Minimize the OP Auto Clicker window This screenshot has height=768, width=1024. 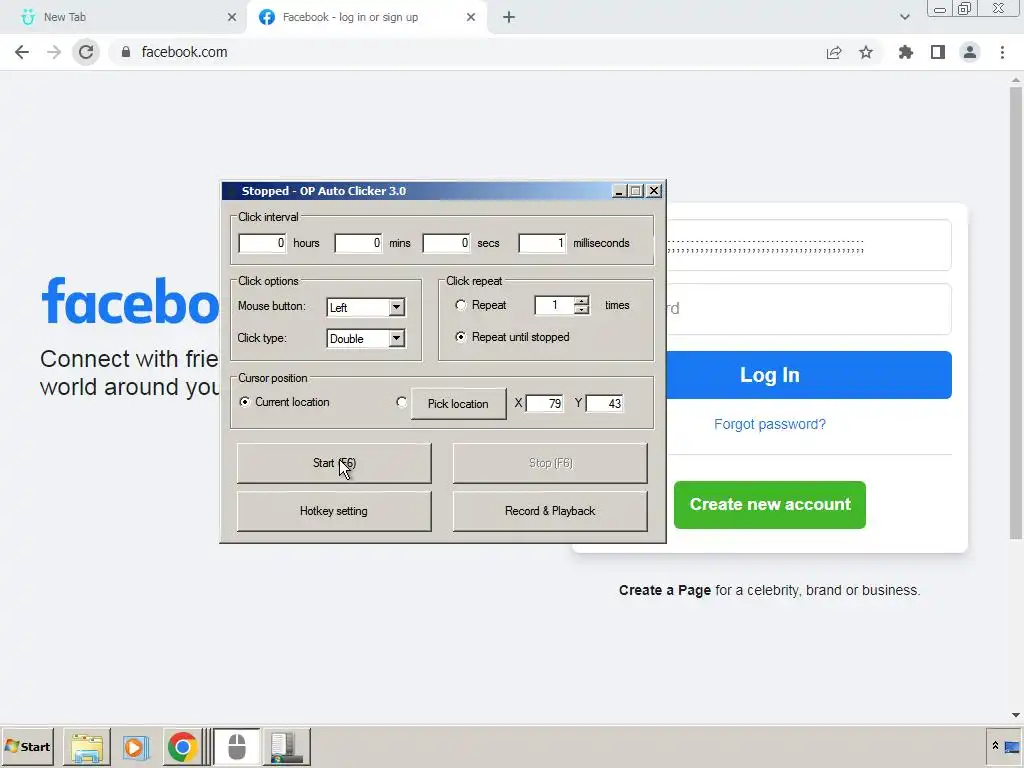pos(619,191)
